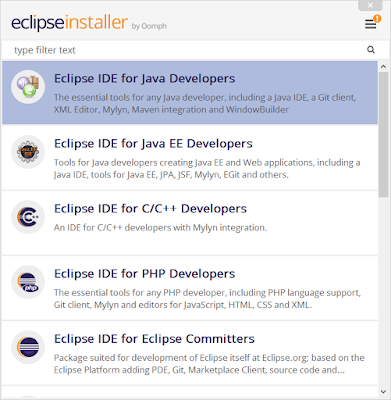Viewport: 391px width, 400px height.
Task: Click the Java EE package gear icon
Action: point(28,152)
